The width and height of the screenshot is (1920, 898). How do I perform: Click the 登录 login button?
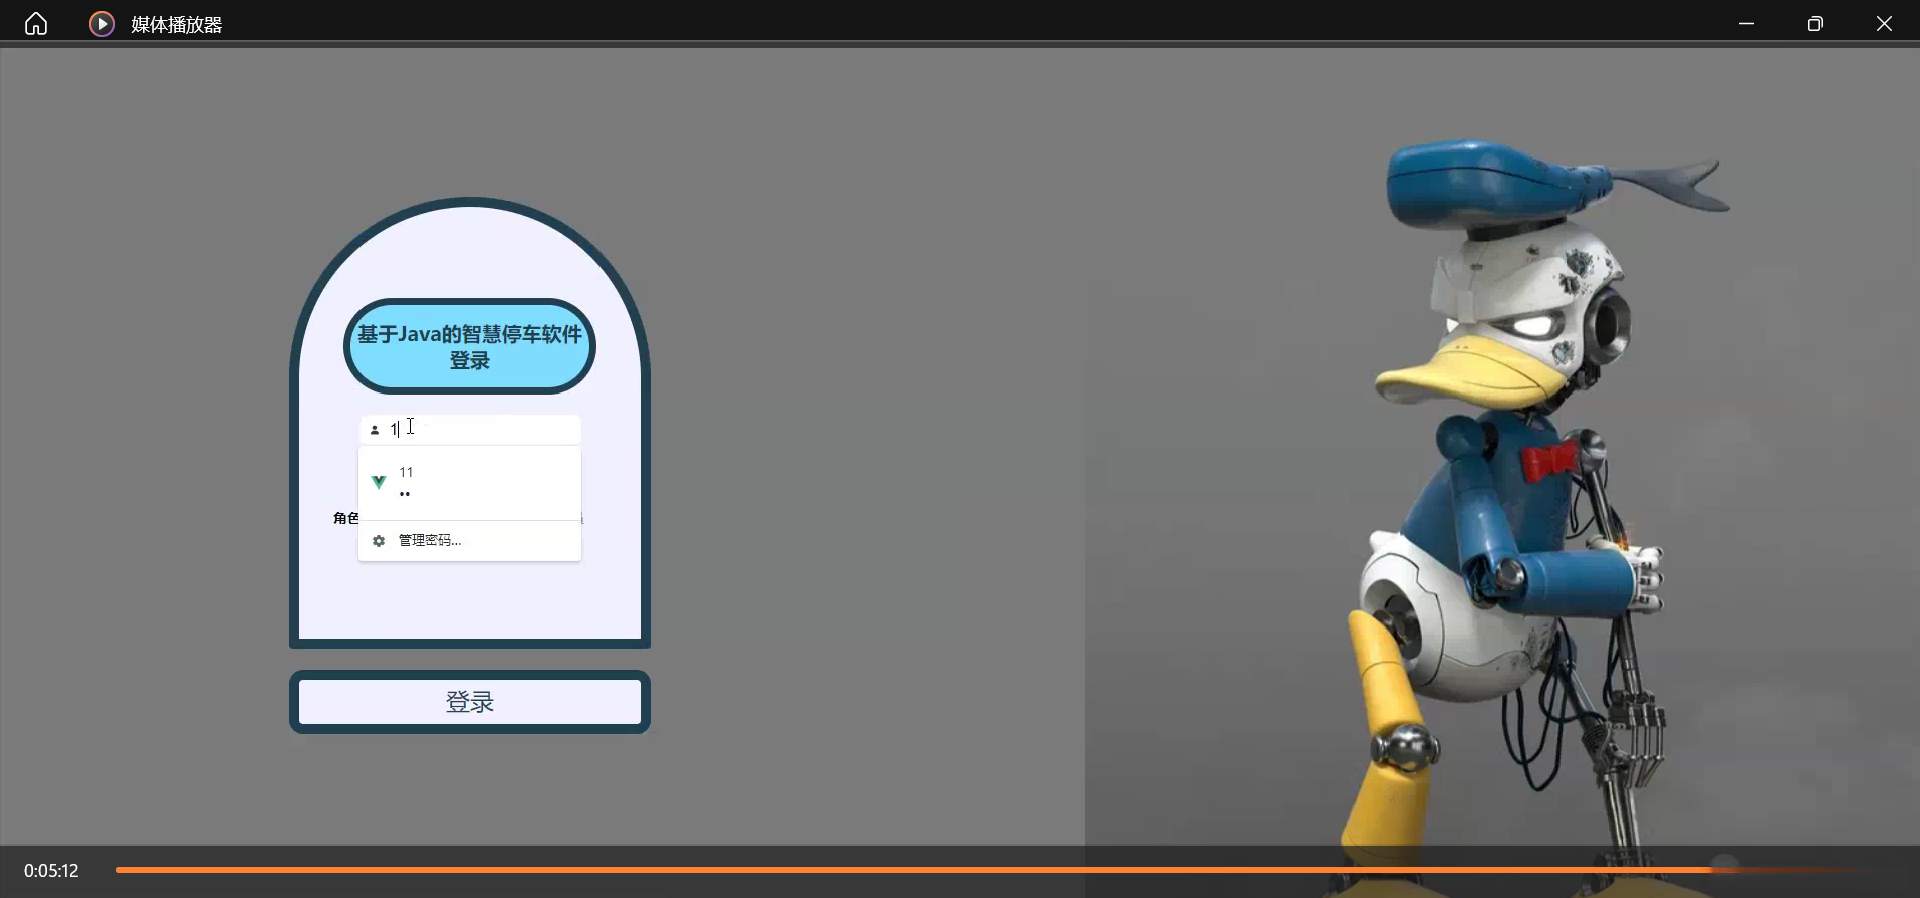[x=470, y=702]
